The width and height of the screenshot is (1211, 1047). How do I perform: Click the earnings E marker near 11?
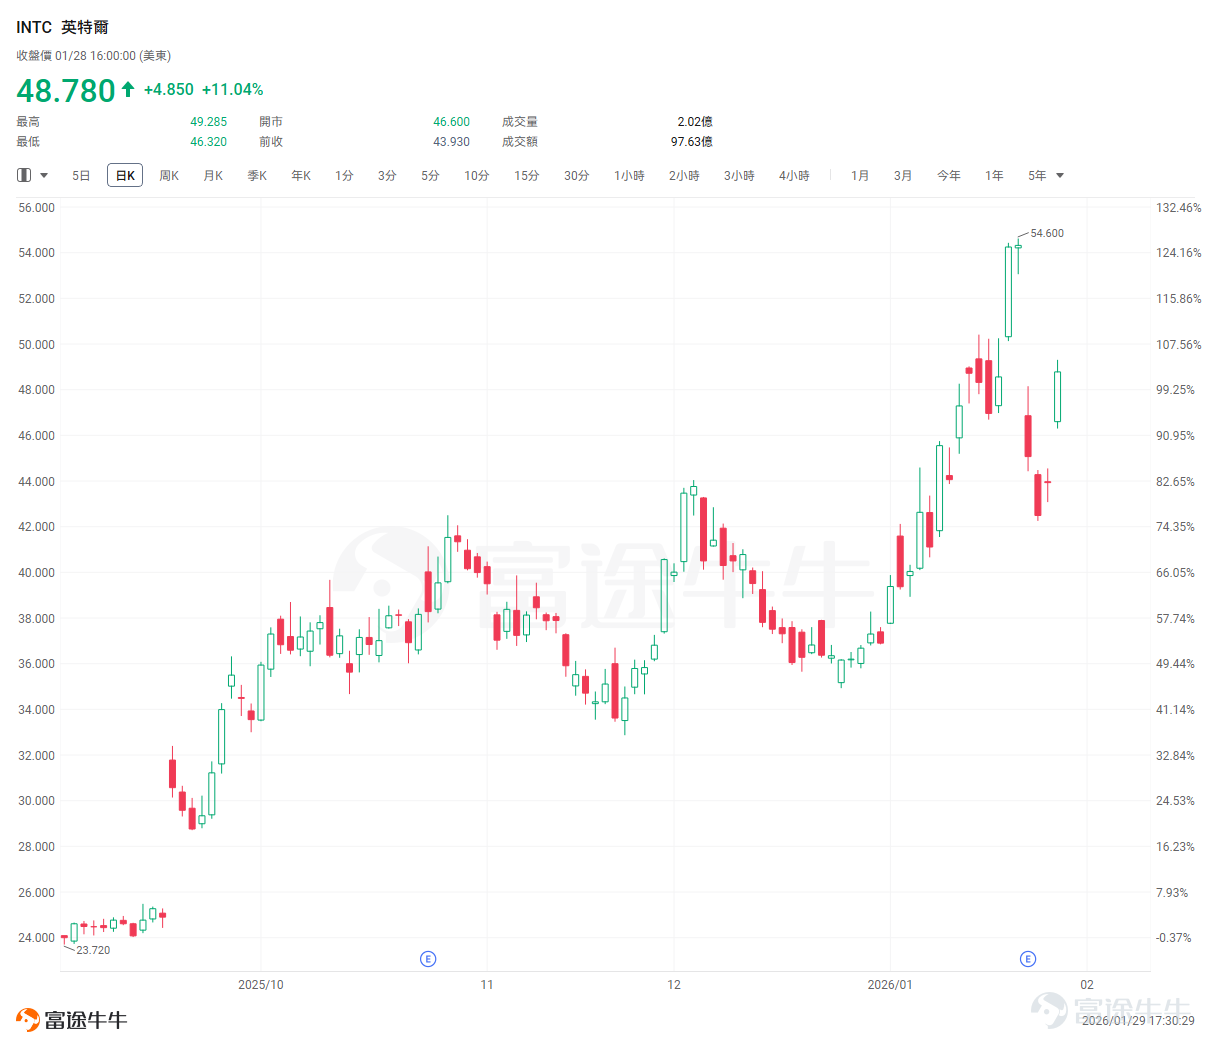click(x=428, y=959)
